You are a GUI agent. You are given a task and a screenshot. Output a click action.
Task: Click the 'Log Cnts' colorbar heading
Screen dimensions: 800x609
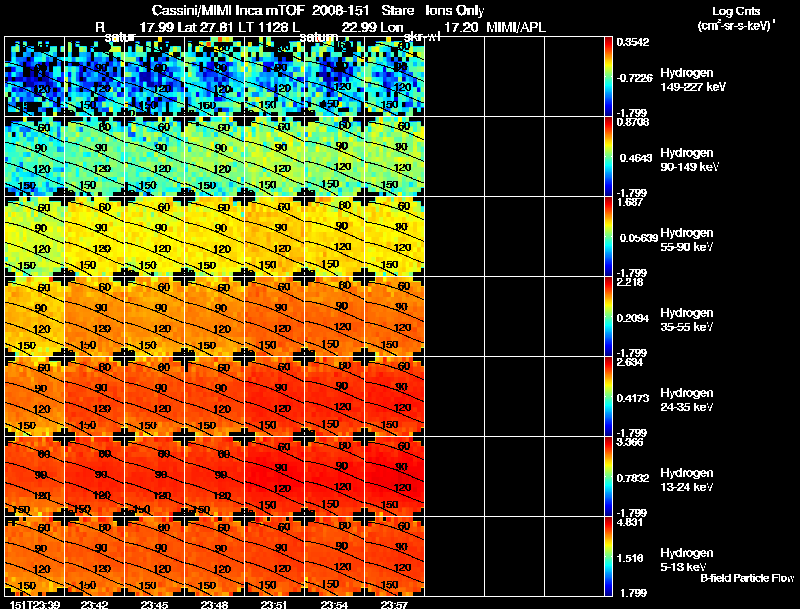736,11
